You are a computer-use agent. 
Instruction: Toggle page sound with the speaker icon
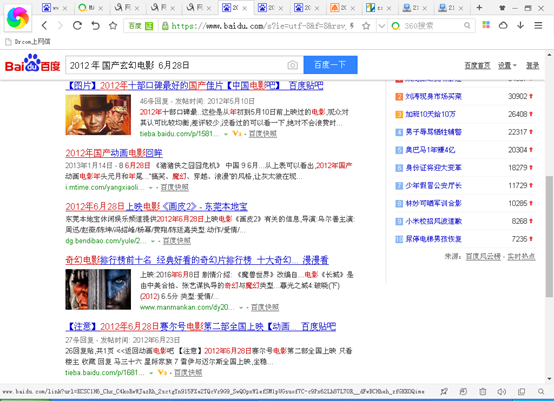502,391
